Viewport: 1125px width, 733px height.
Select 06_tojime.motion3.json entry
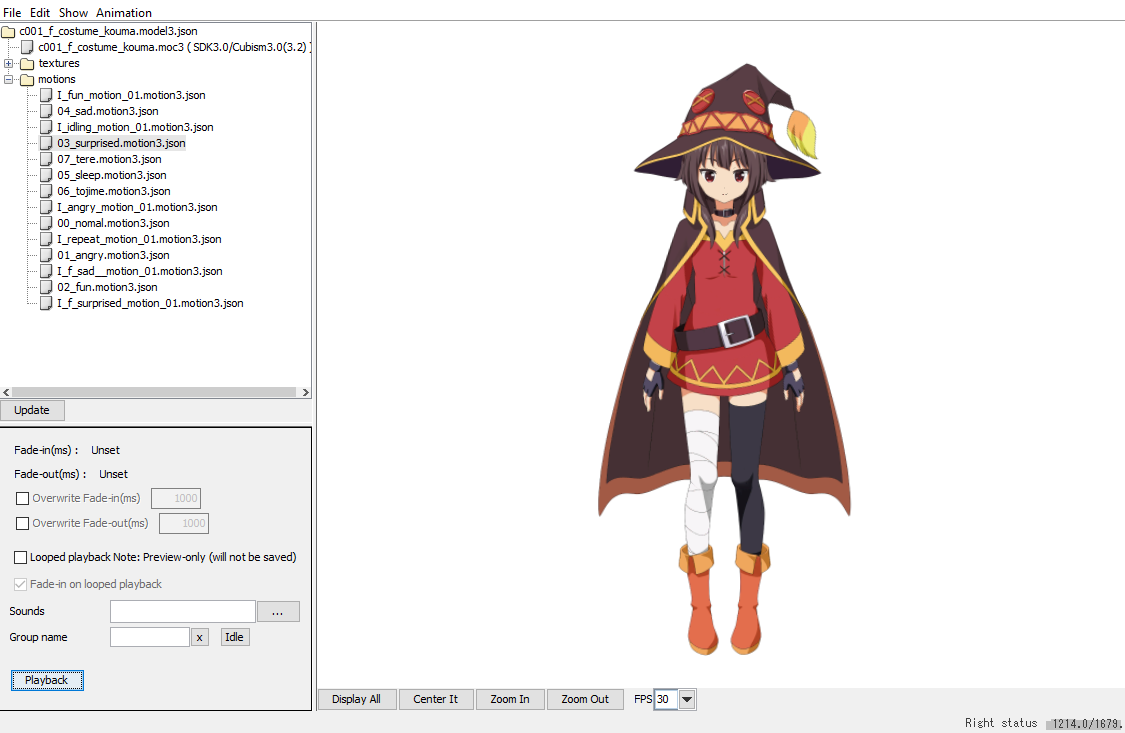coord(114,191)
